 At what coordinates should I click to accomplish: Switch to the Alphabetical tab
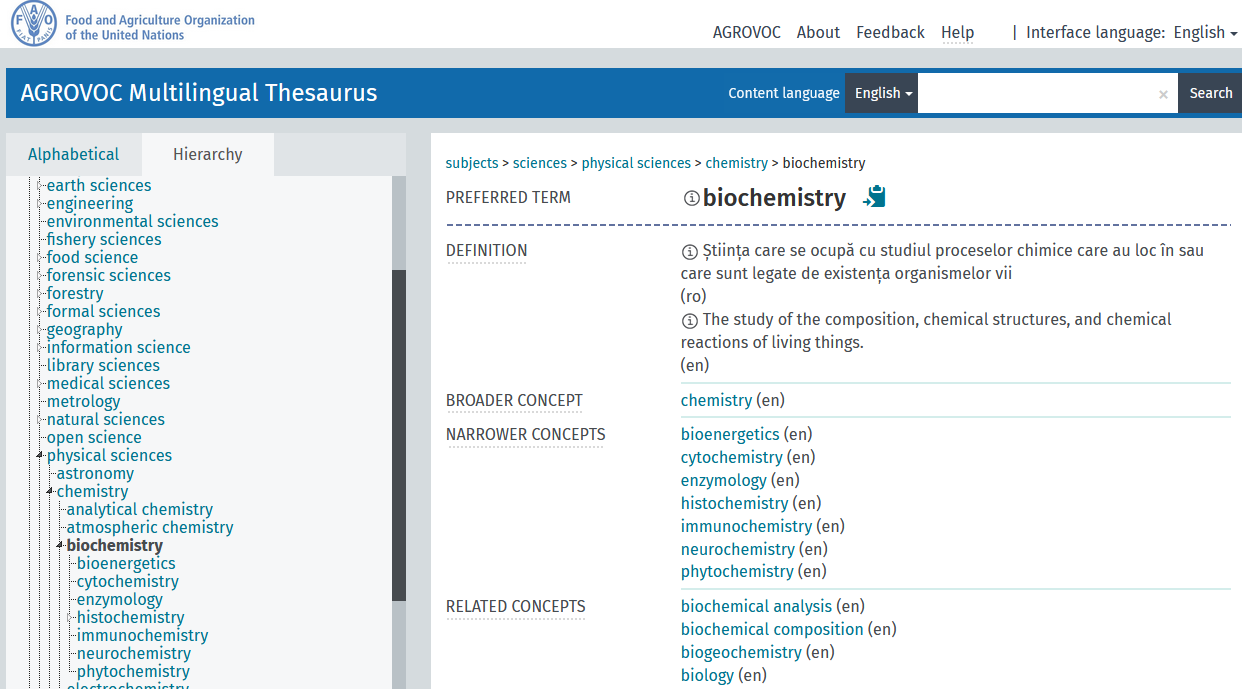(x=73, y=154)
